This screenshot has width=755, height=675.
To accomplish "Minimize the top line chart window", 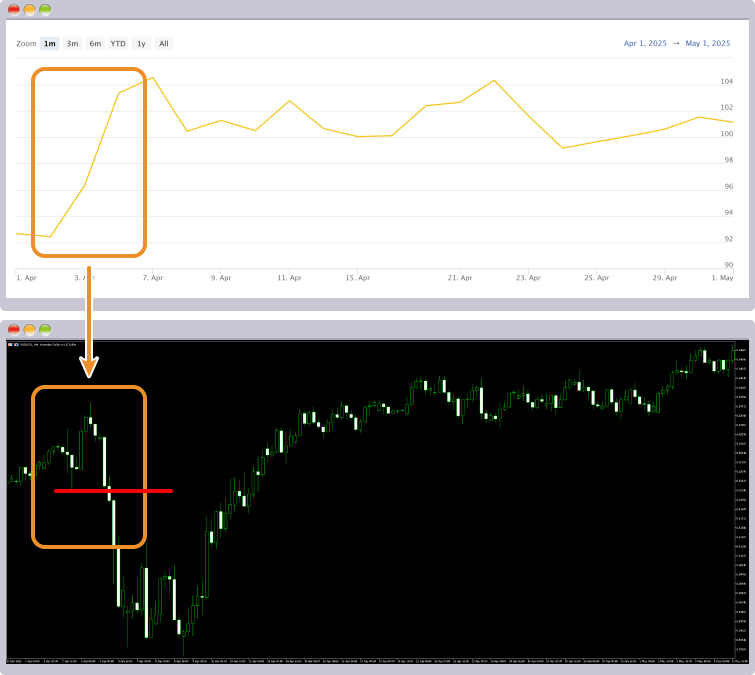I will tap(30, 9).
